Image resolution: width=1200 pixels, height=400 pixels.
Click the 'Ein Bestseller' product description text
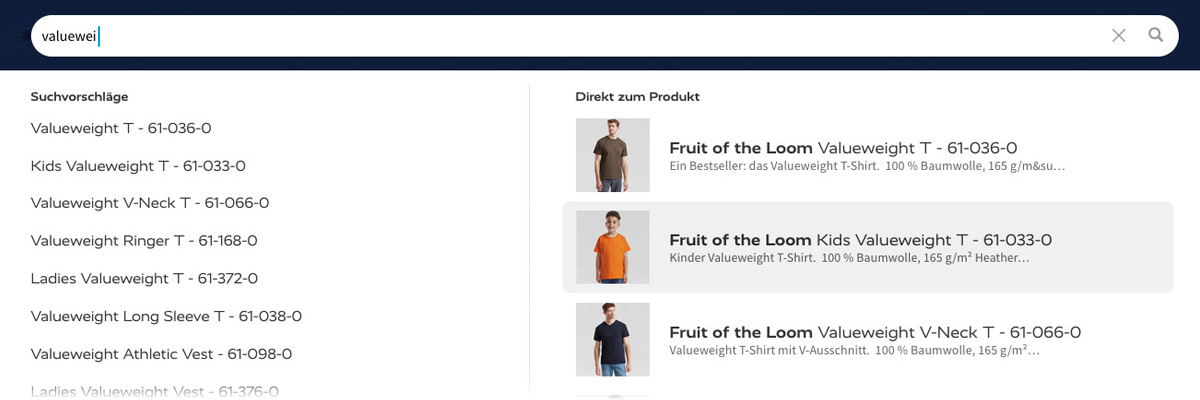coord(866,166)
